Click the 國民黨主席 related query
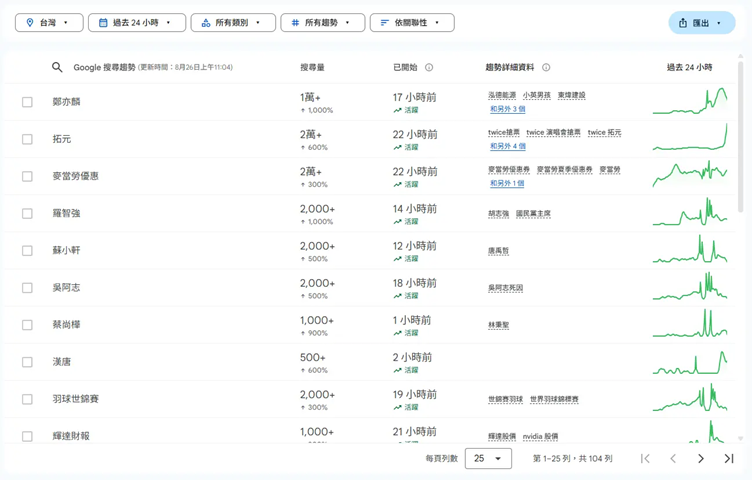 pos(533,214)
